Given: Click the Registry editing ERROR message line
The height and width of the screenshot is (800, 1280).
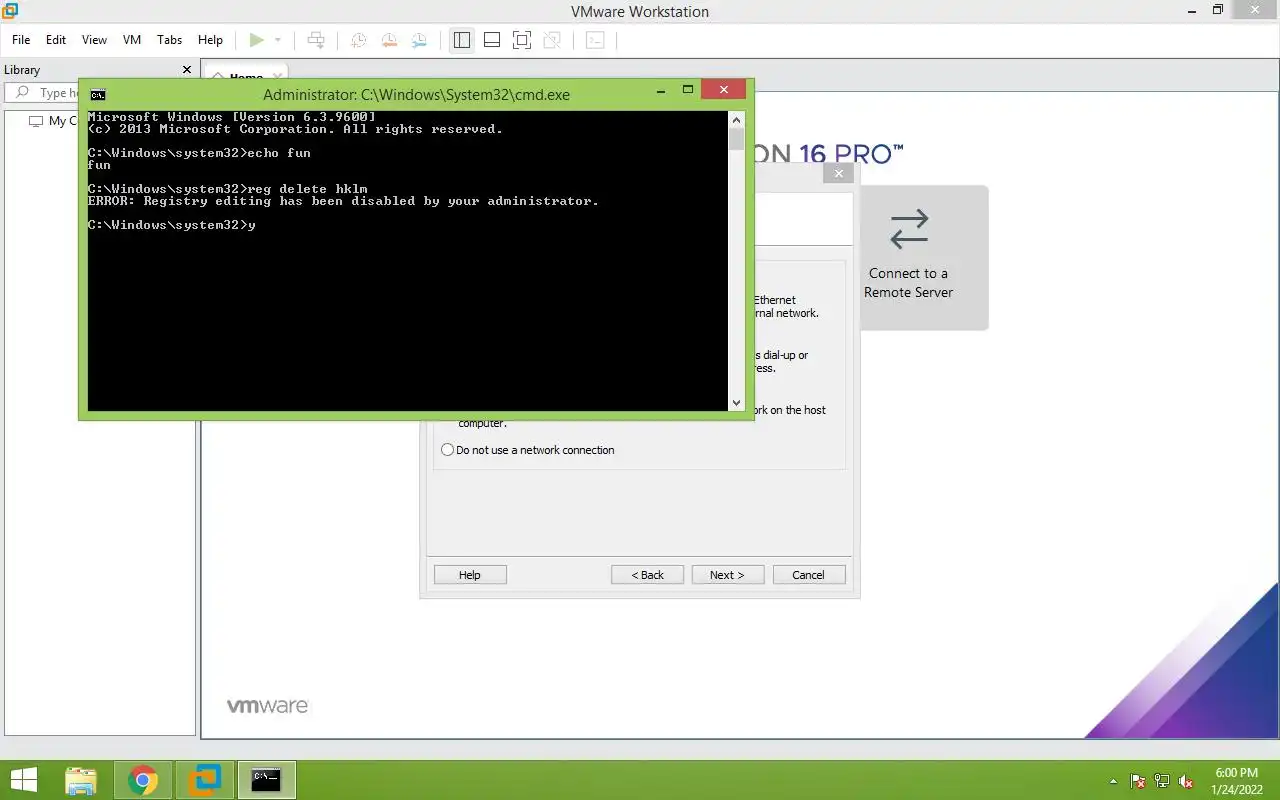Looking at the screenshot, I should coord(343,201).
